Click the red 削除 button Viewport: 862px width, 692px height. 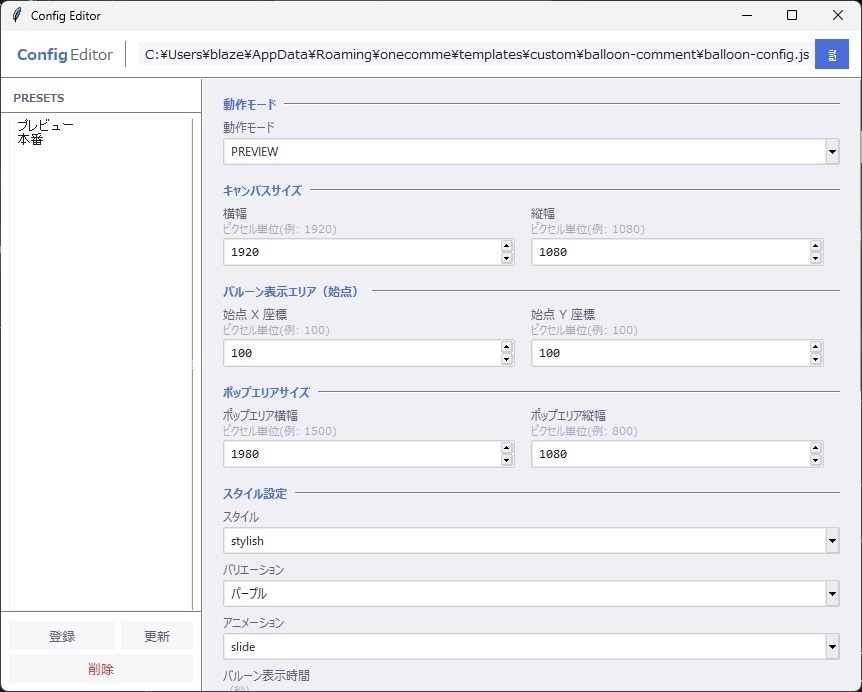[100, 668]
